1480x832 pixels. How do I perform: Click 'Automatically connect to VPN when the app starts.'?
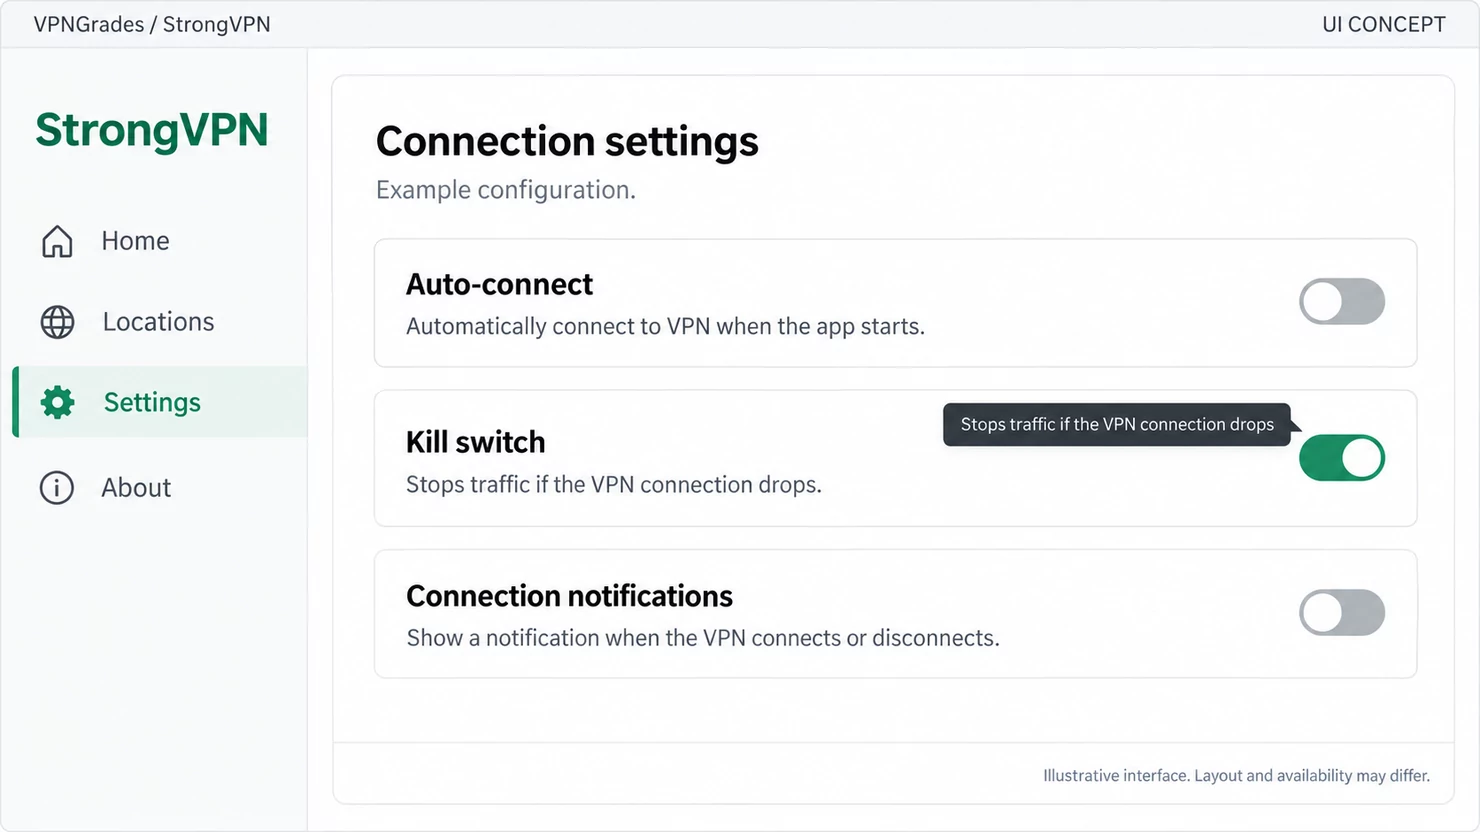(665, 326)
